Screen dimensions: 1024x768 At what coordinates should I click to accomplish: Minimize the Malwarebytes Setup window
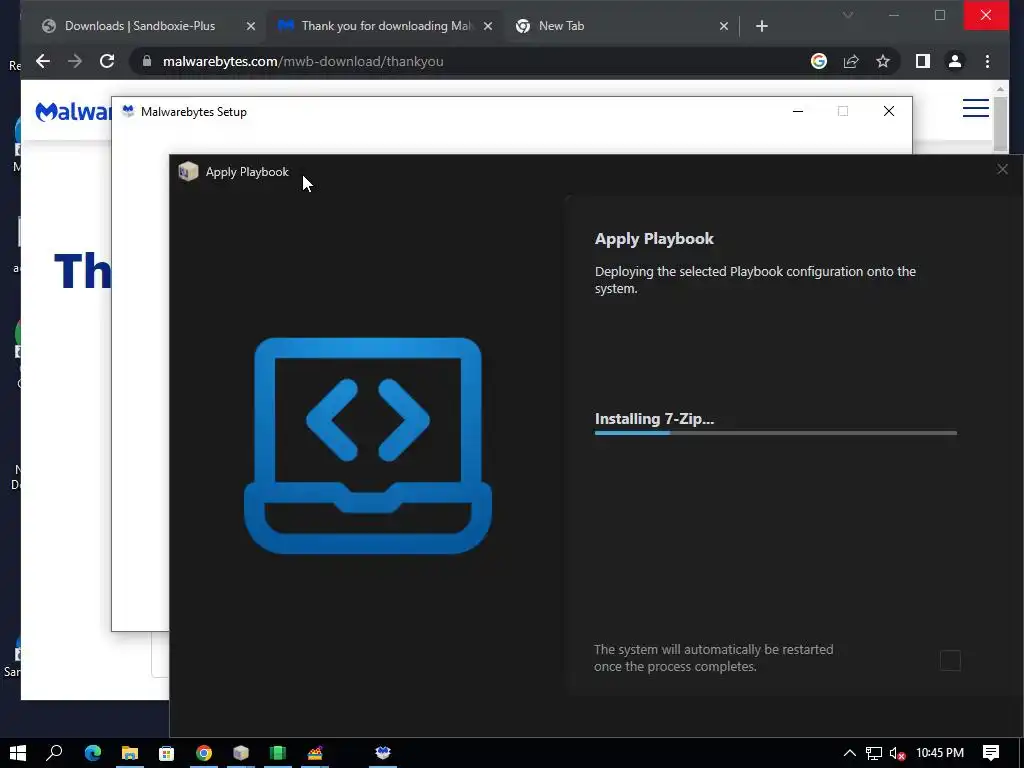[x=797, y=112]
